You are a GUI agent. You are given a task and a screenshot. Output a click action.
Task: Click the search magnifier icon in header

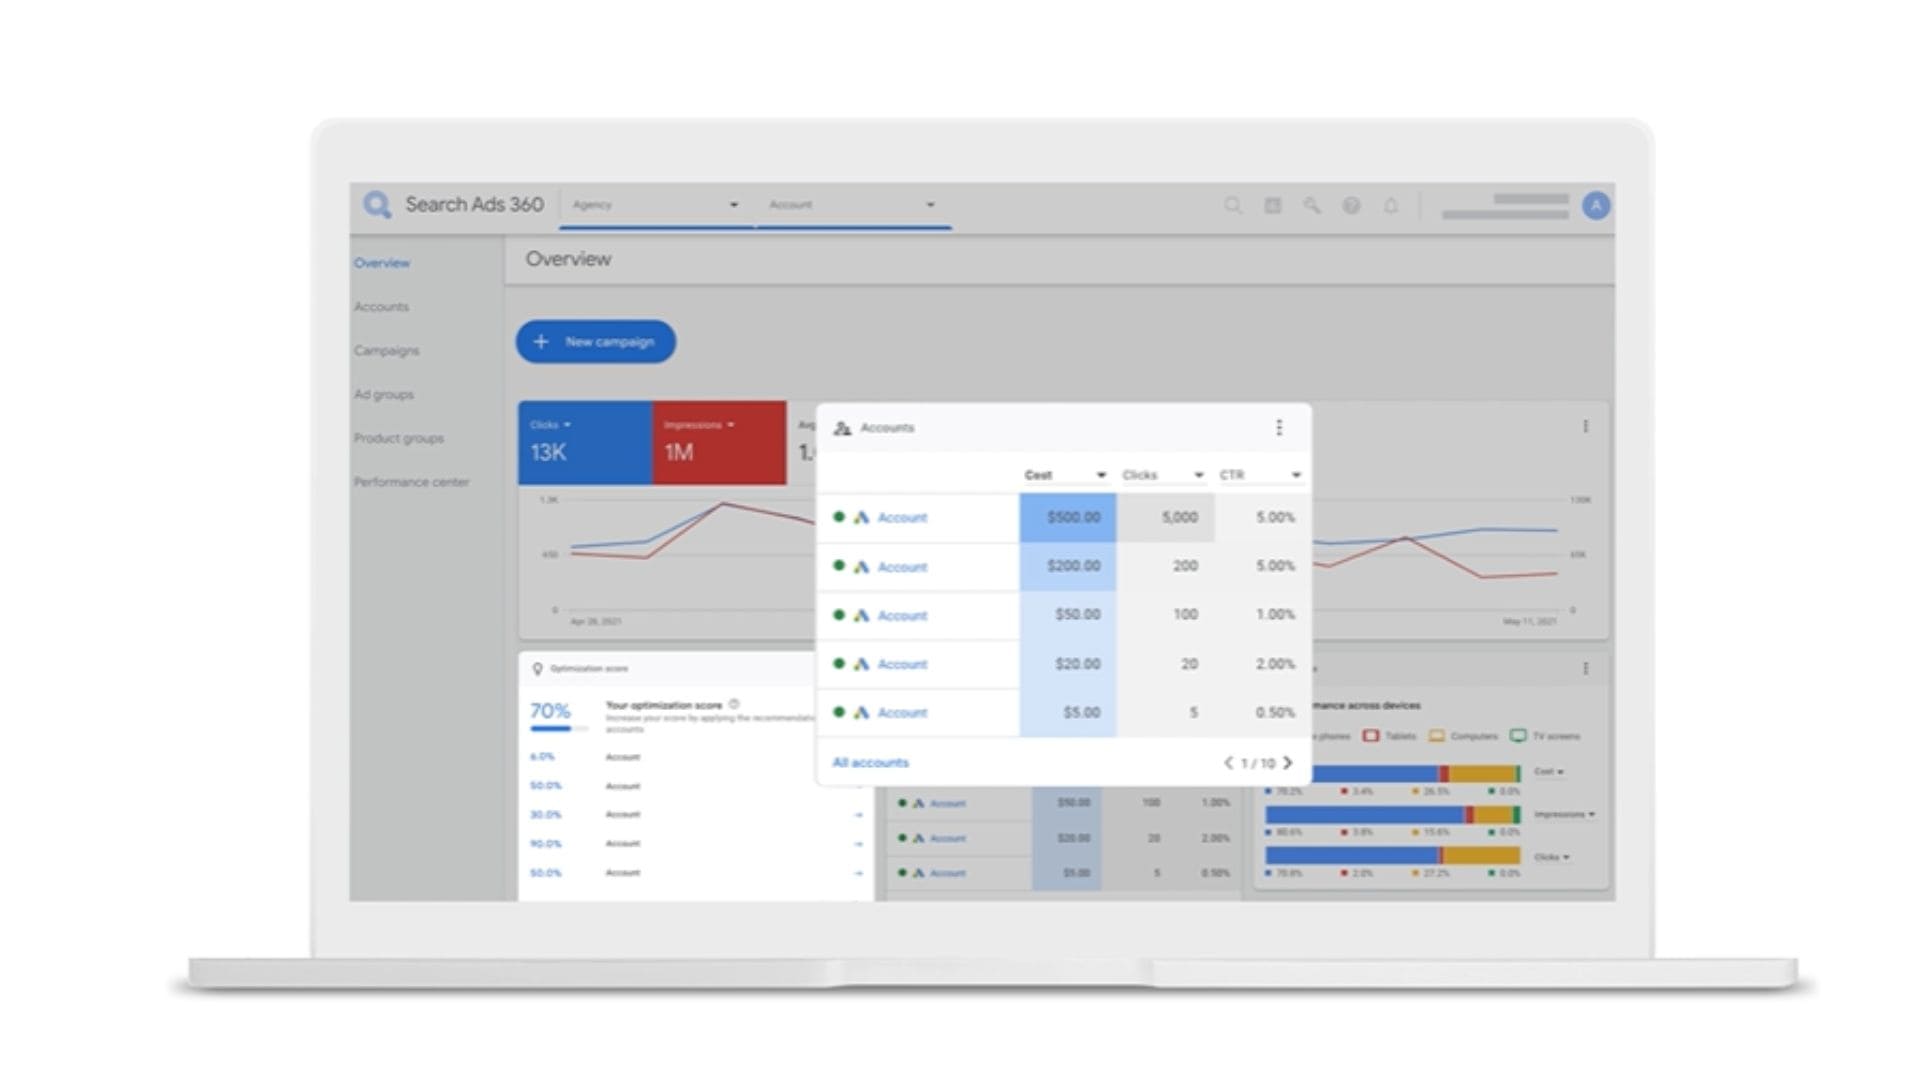(x=1233, y=205)
